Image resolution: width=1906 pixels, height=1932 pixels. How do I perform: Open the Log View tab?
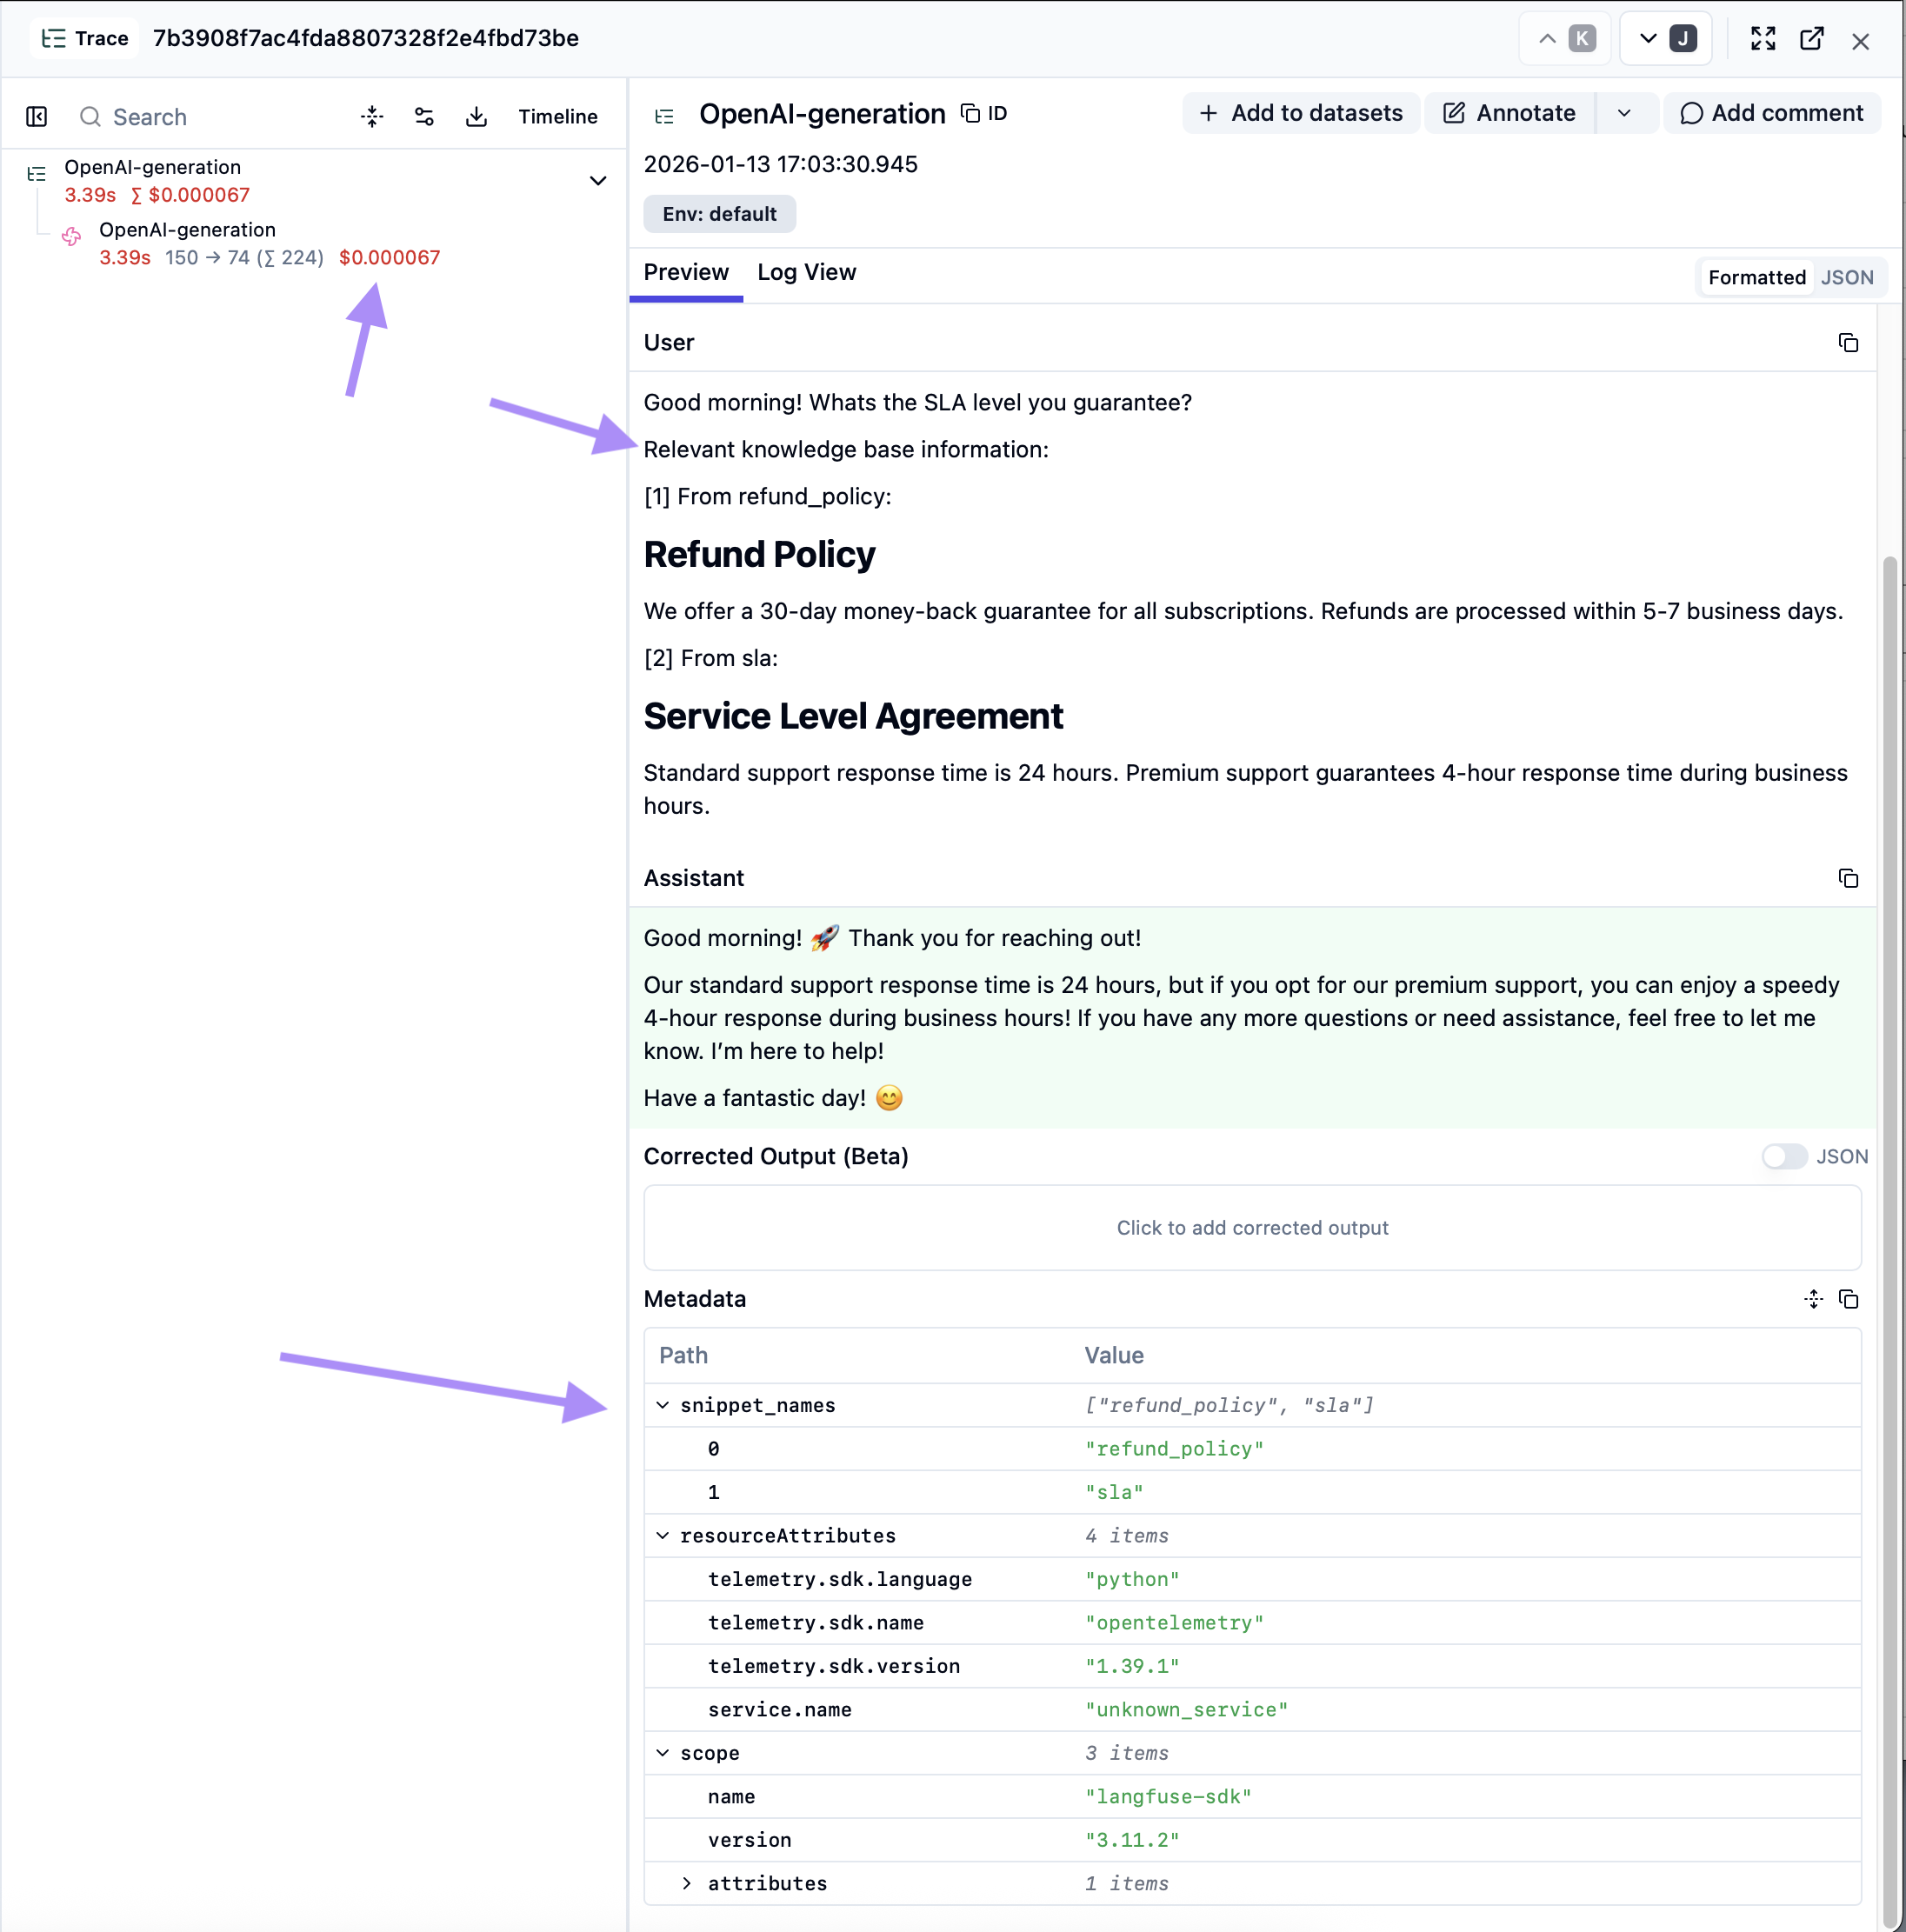pos(807,272)
